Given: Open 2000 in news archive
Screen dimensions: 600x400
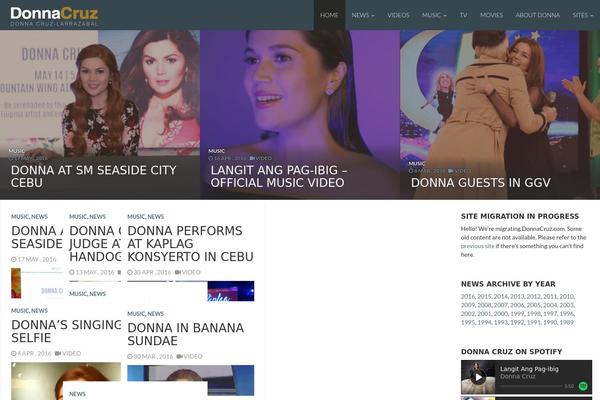Looking at the screenshot, I should click(x=501, y=314).
